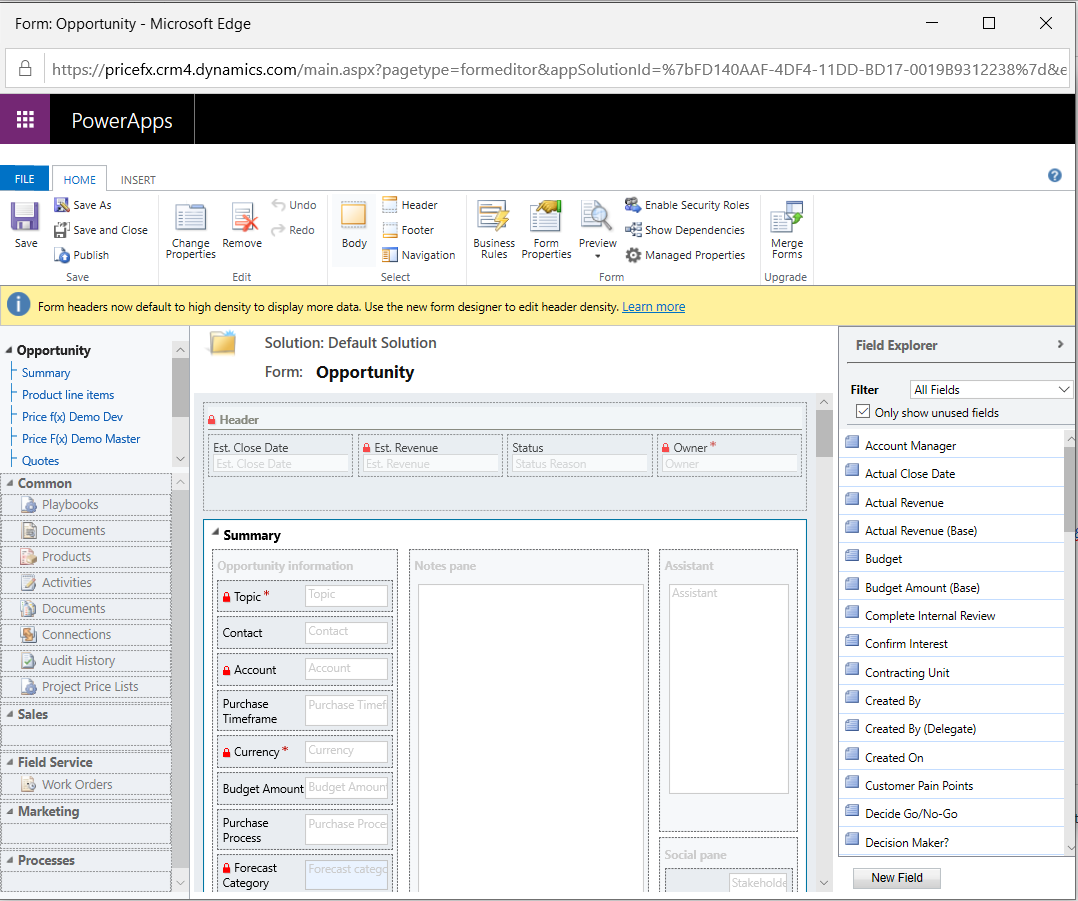
Task: Select Product line items in navigation tree
Action: [x=68, y=395]
